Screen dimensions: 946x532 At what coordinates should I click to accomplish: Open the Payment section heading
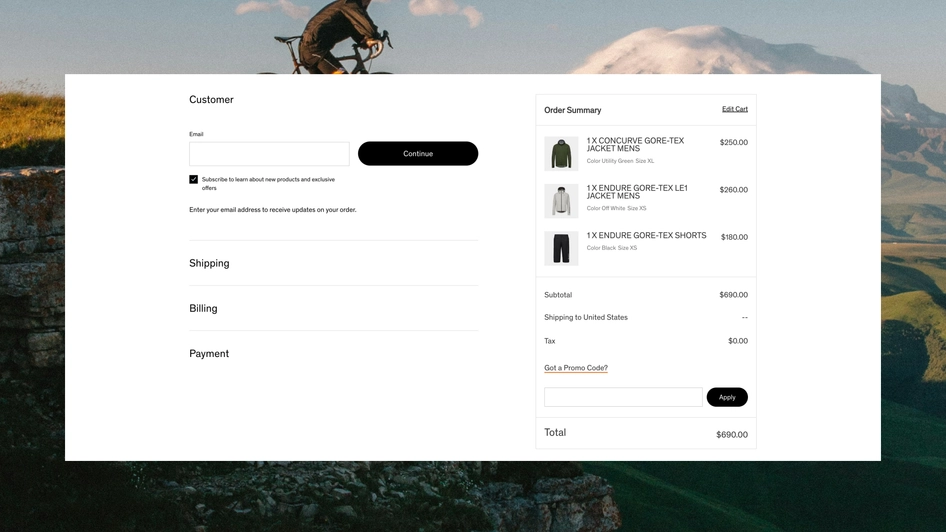(209, 353)
